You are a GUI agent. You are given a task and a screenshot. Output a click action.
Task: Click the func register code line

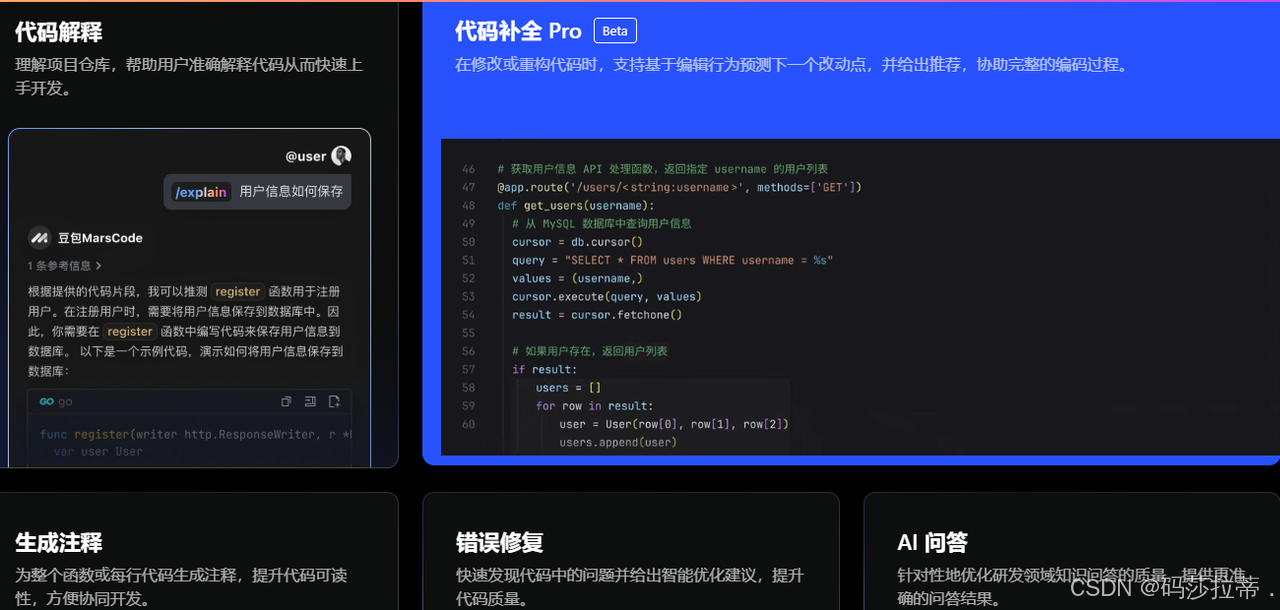195,434
